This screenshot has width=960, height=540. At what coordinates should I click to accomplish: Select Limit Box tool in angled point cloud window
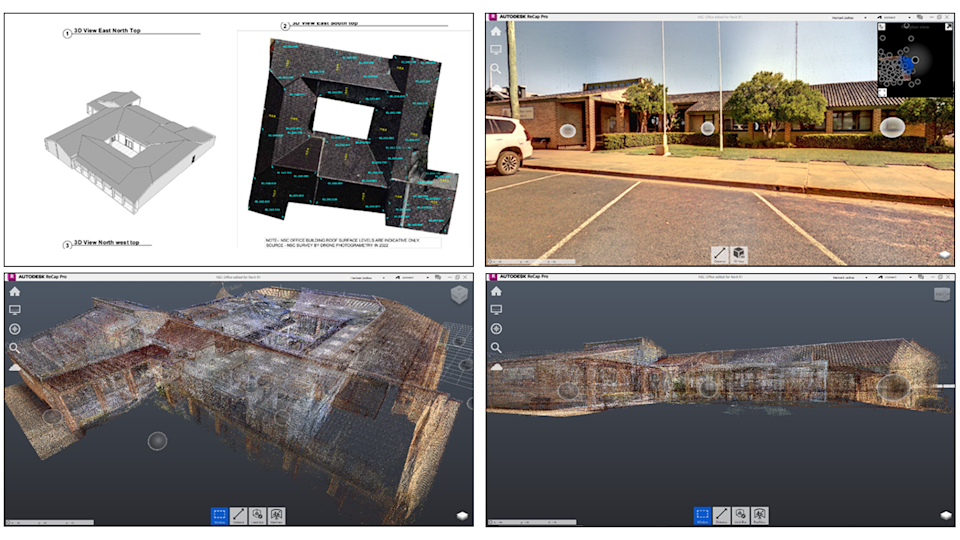click(x=258, y=516)
